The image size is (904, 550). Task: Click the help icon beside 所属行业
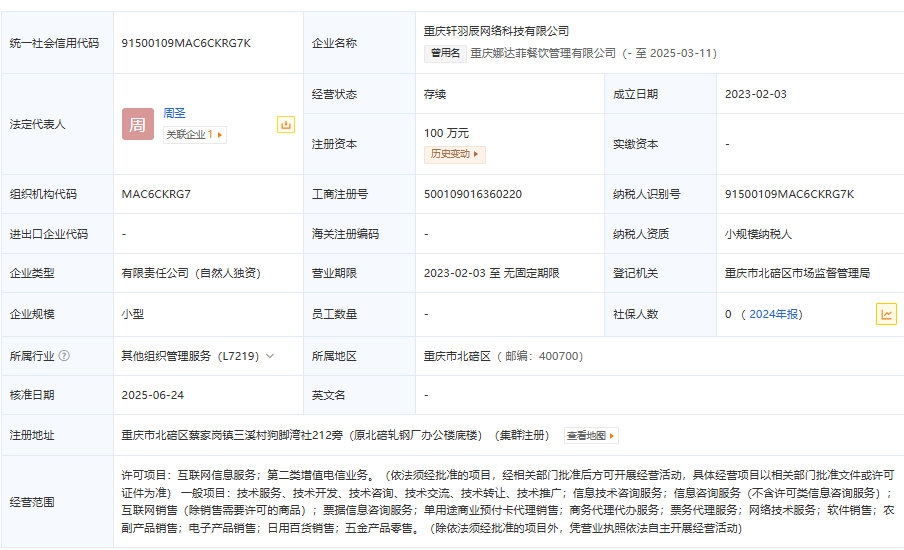tap(64, 355)
